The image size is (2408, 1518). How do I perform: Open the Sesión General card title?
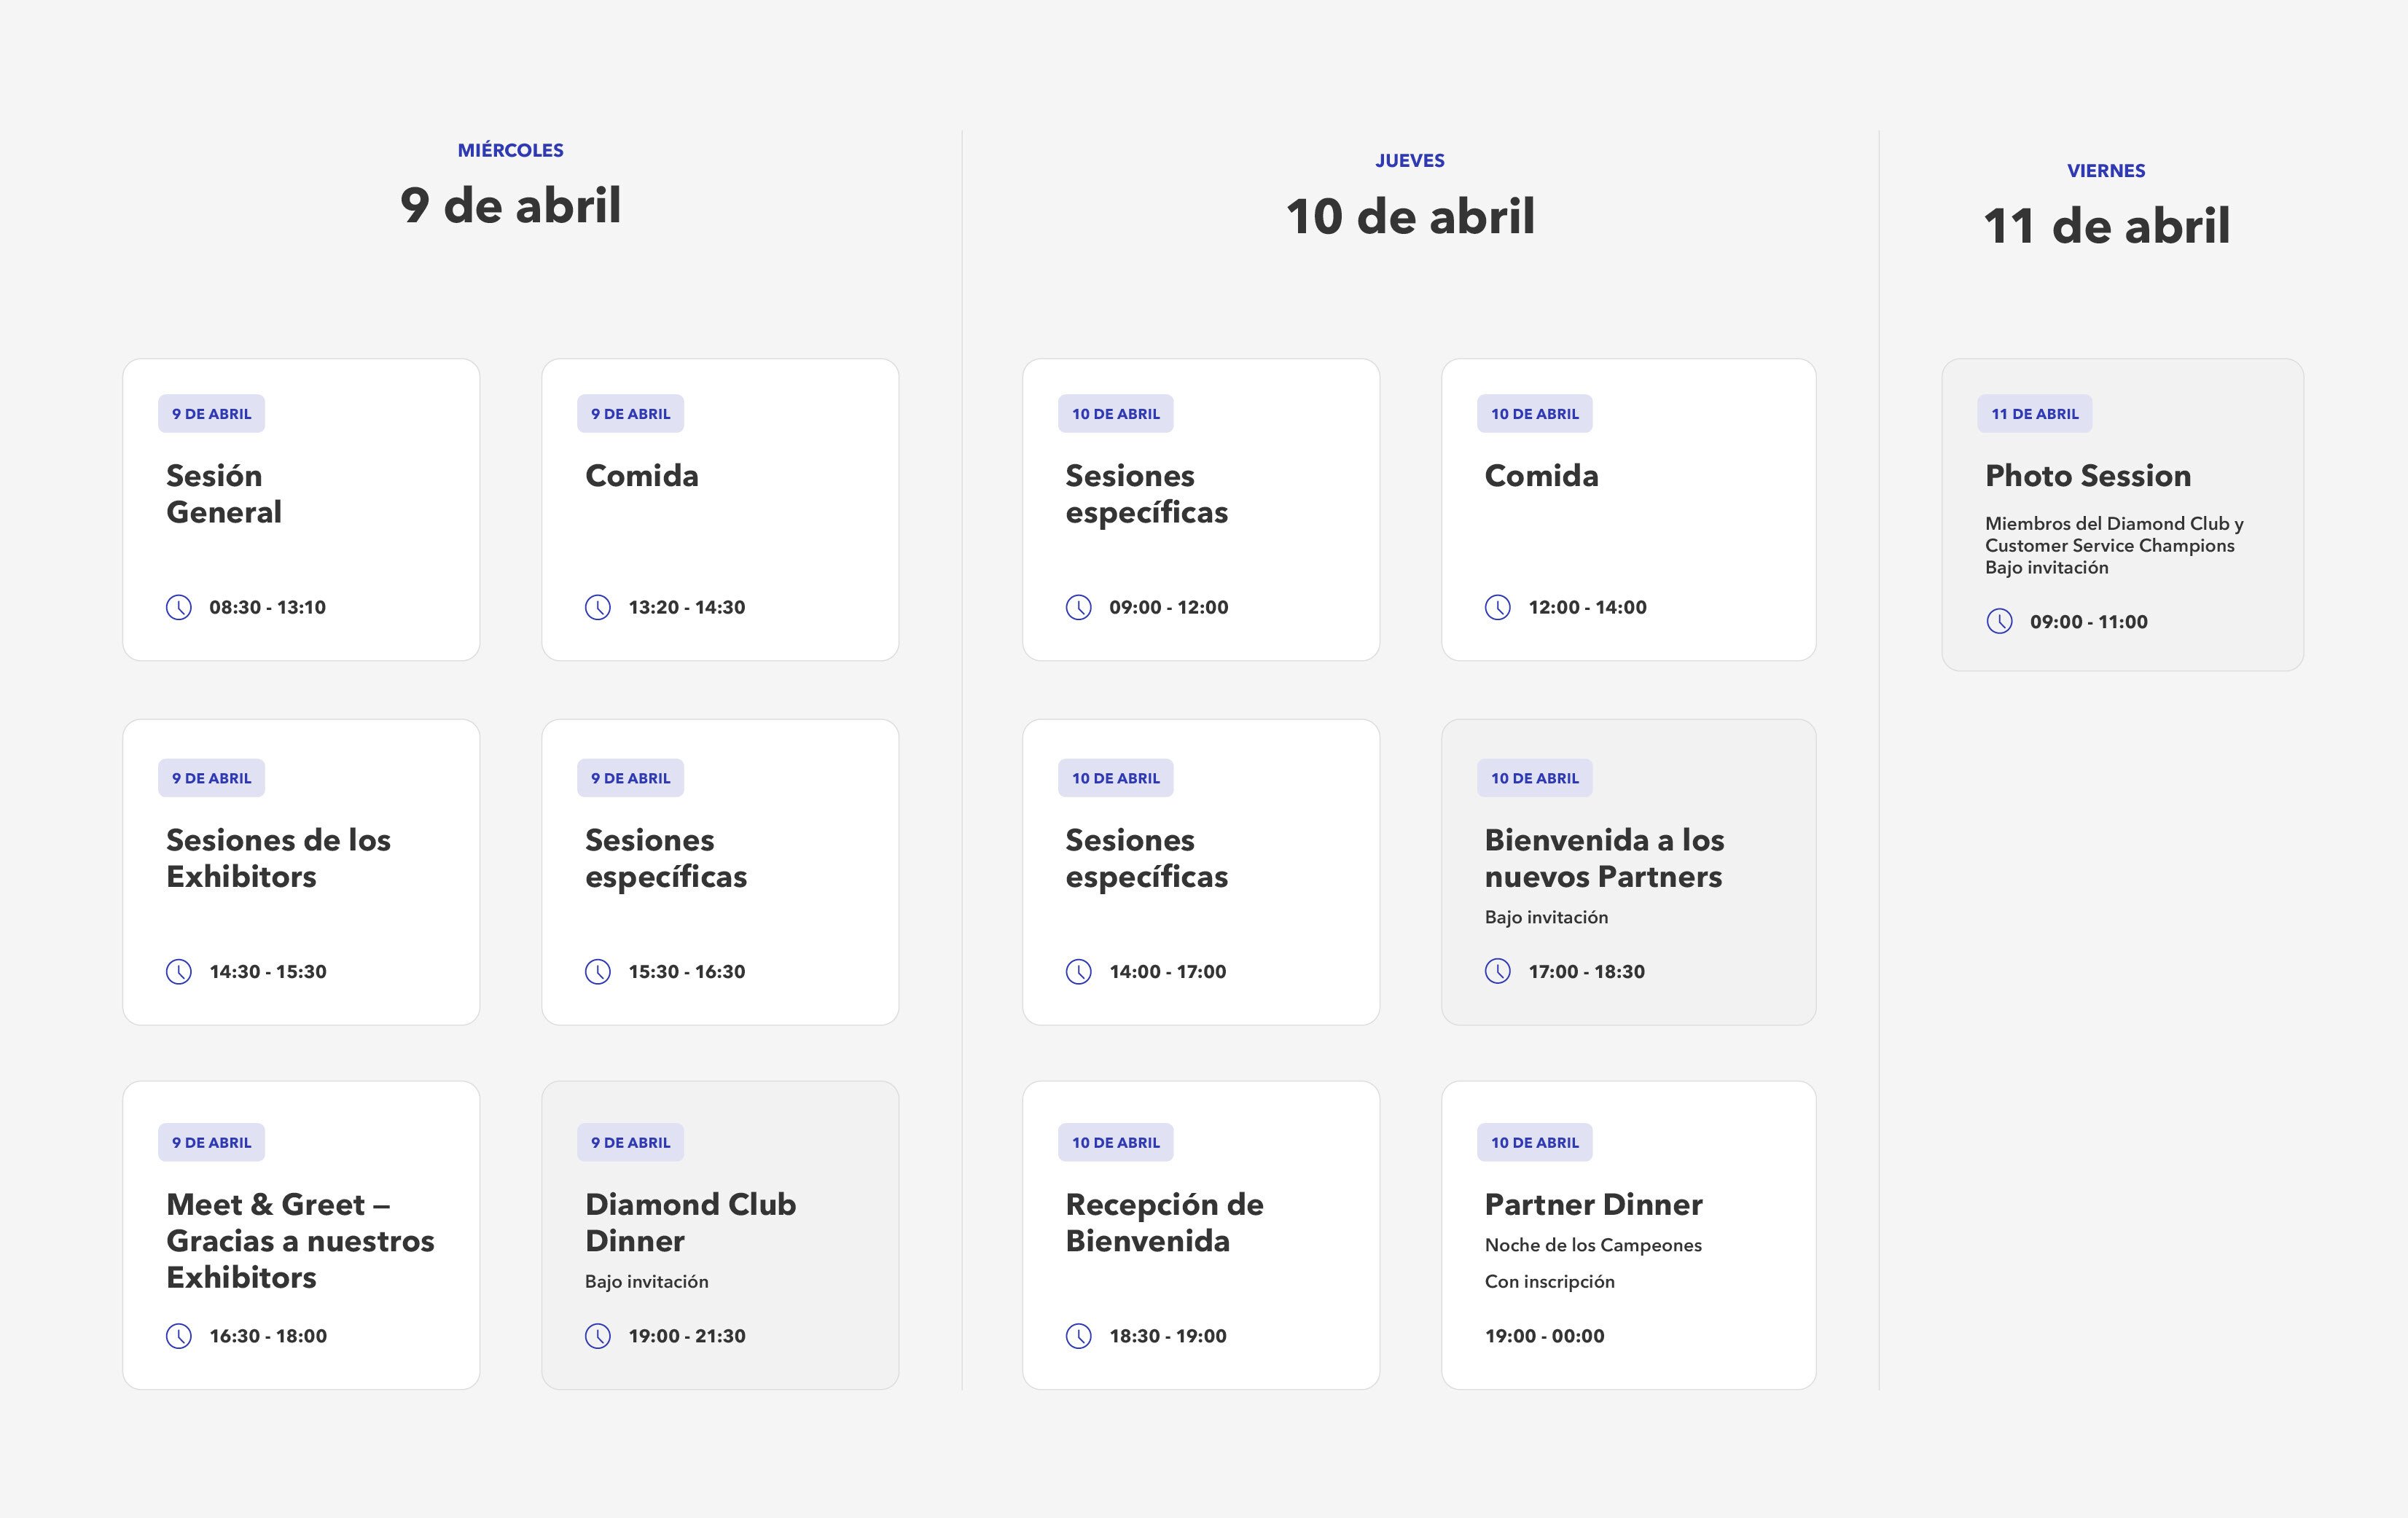(224, 493)
